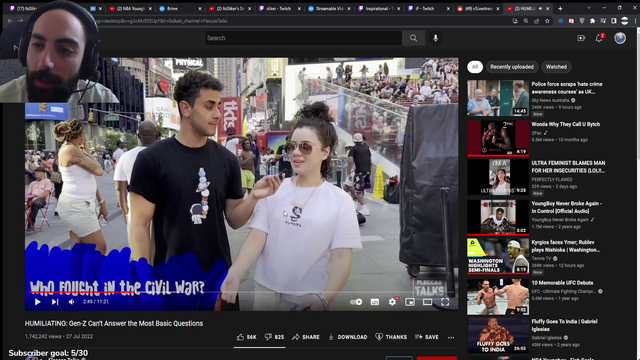The image size is (640, 360).
Task: Open the Wonda Why They Call U Bytch thumbnail
Action: click(x=498, y=138)
